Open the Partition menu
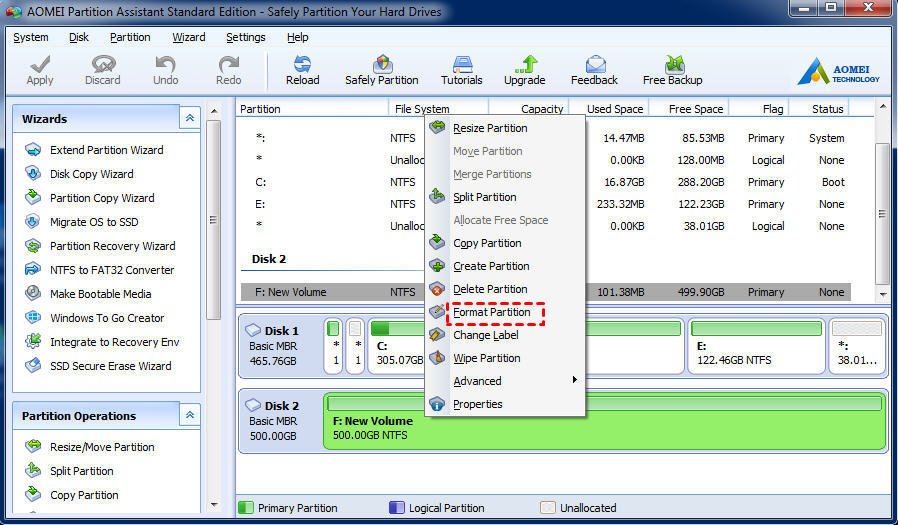The height and width of the screenshot is (525, 898). coord(130,37)
